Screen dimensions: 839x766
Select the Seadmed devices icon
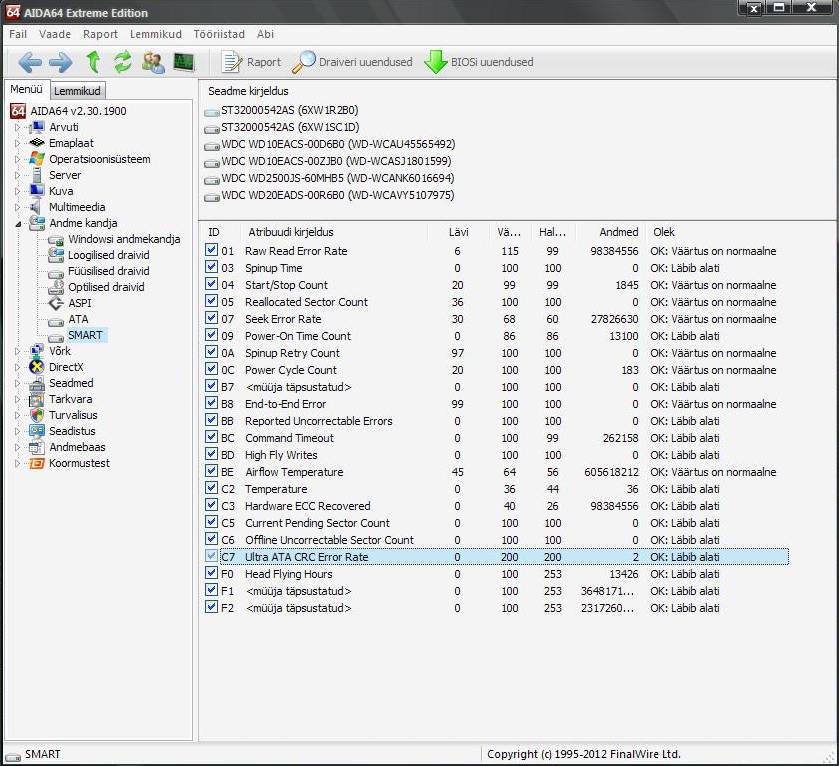coord(36,383)
